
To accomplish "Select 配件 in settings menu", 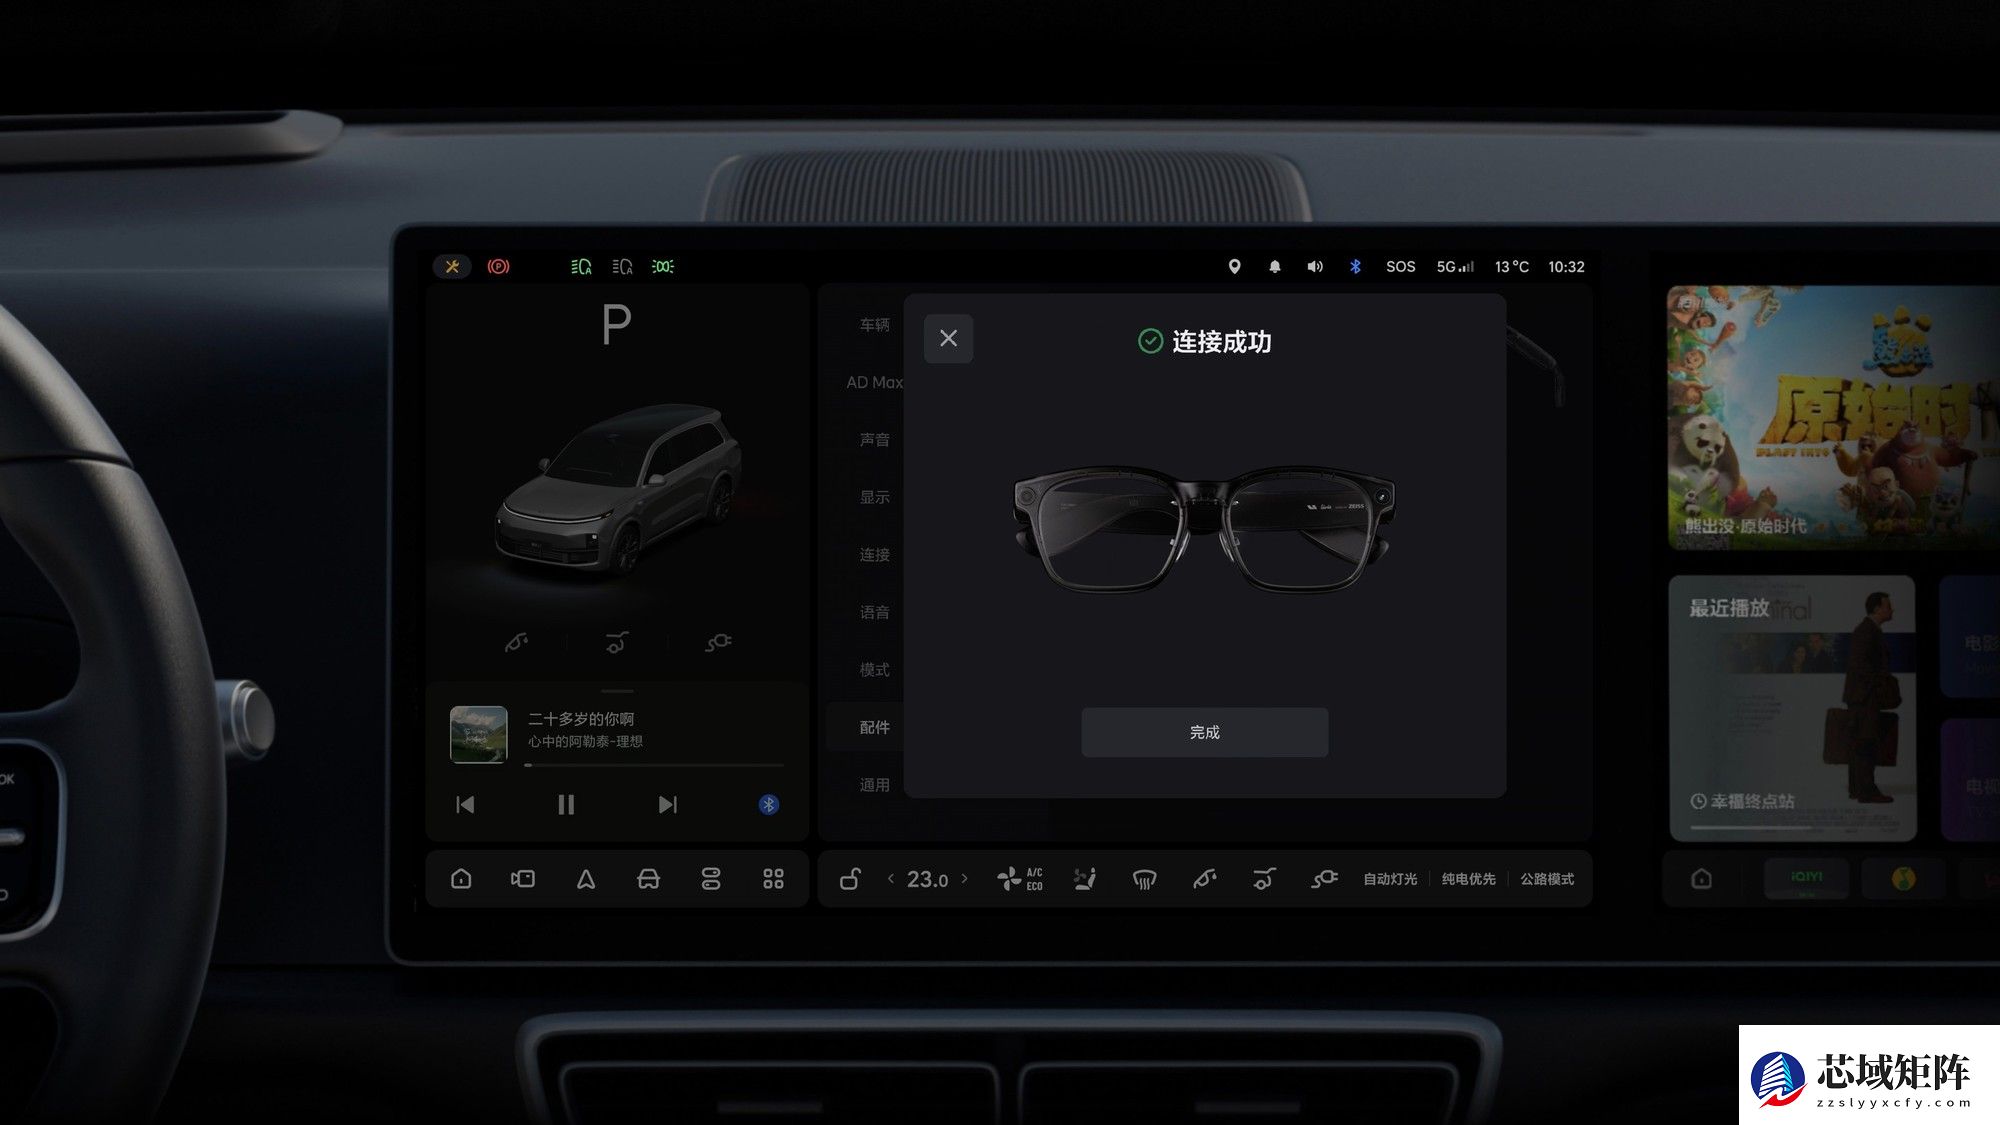I will pyautogui.click(x=874, y=727).
